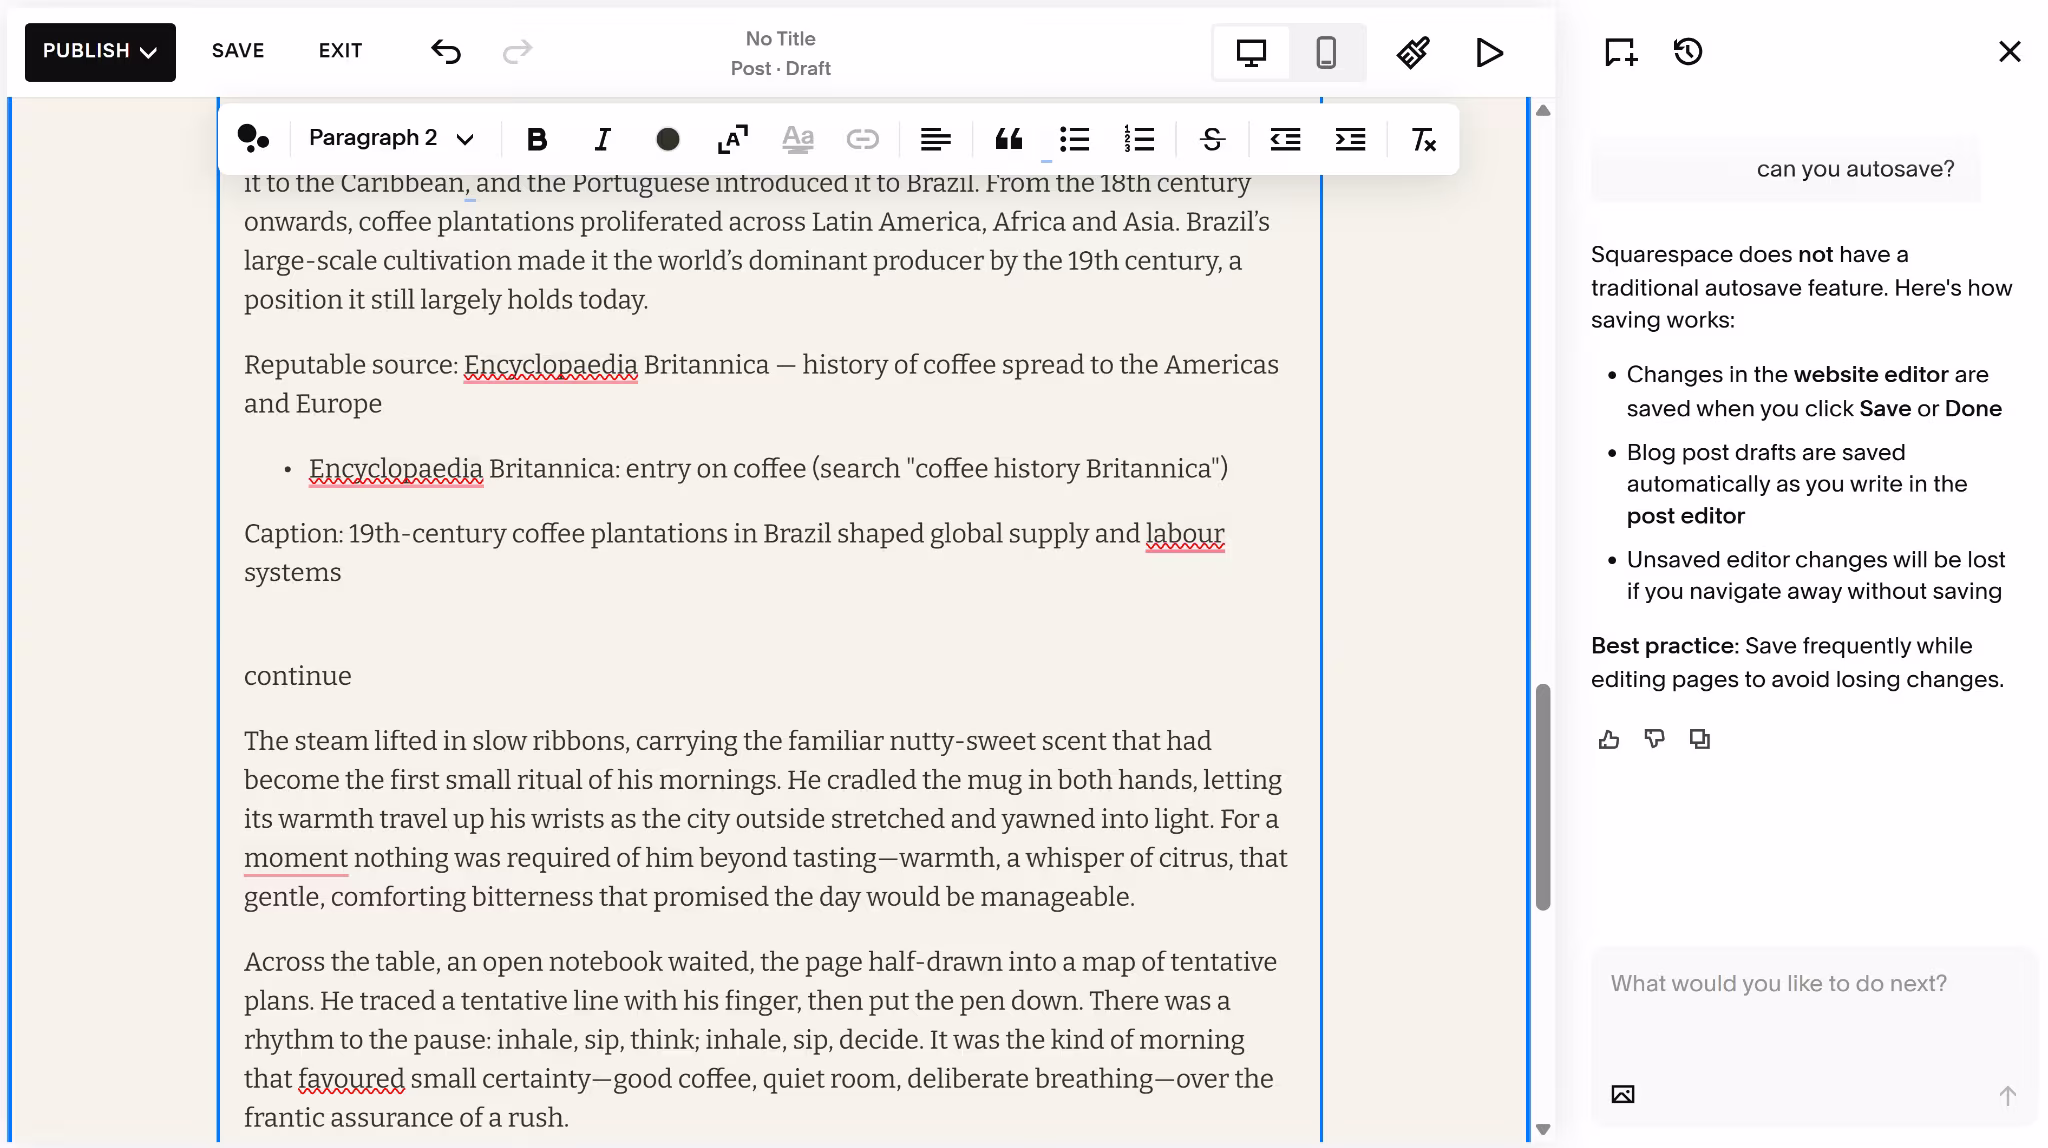Insert a link with the link icon

tap(862, 139)
